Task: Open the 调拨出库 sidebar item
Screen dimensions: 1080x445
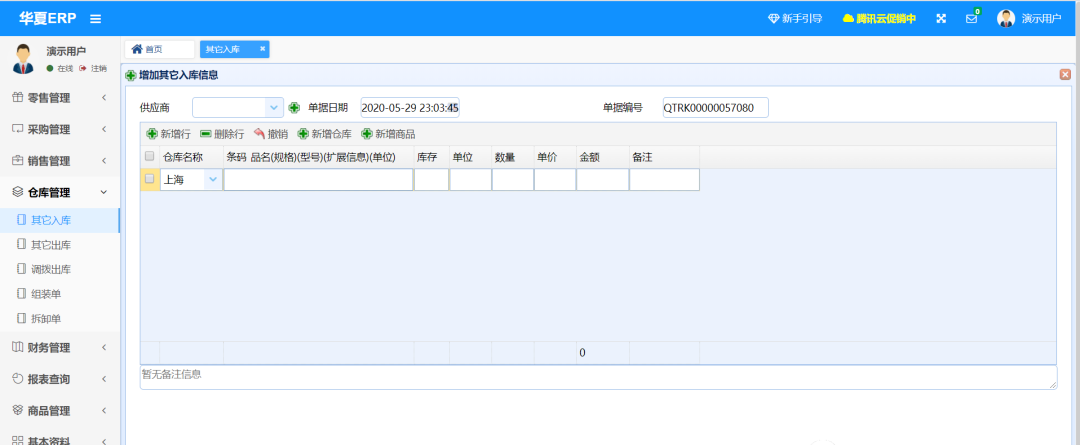Action: click(60, 269)
